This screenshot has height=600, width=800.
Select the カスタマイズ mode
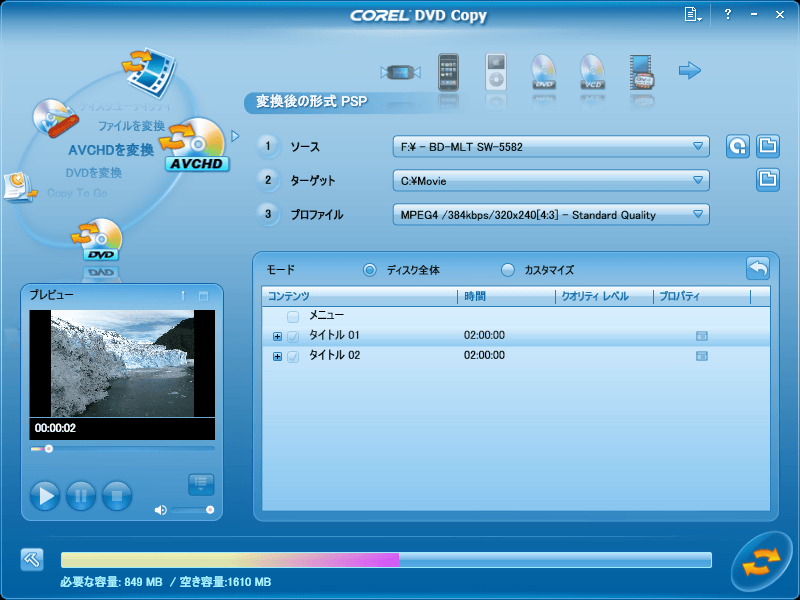[508, 270]
